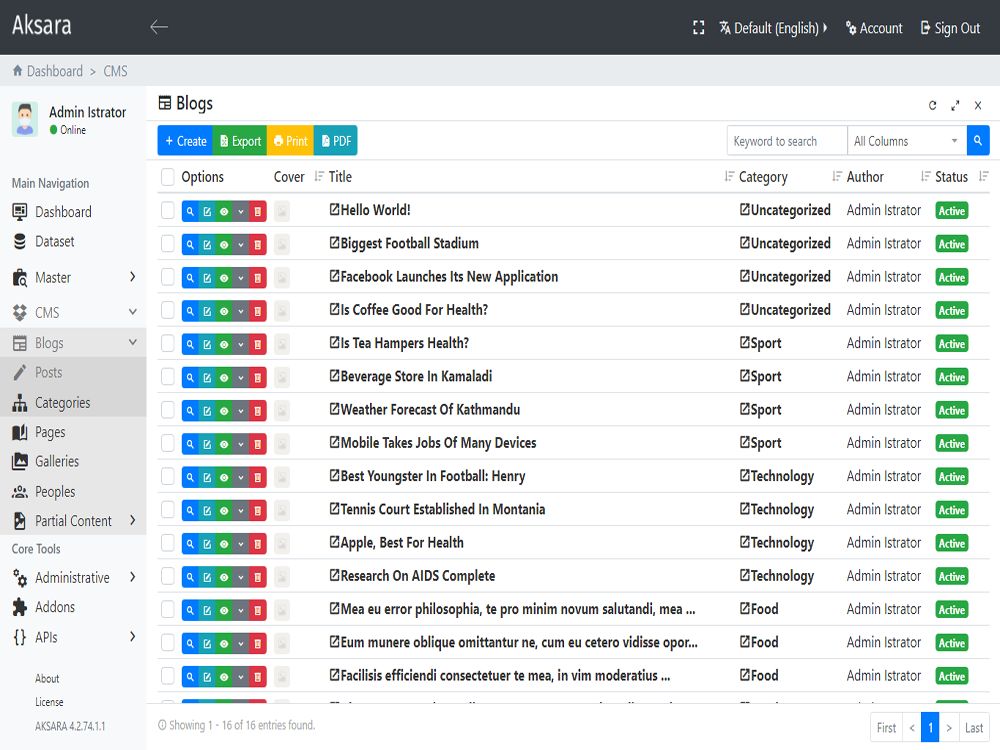Click the Create button
This screenshot has height=750, width=1000.
click(185, 141)
